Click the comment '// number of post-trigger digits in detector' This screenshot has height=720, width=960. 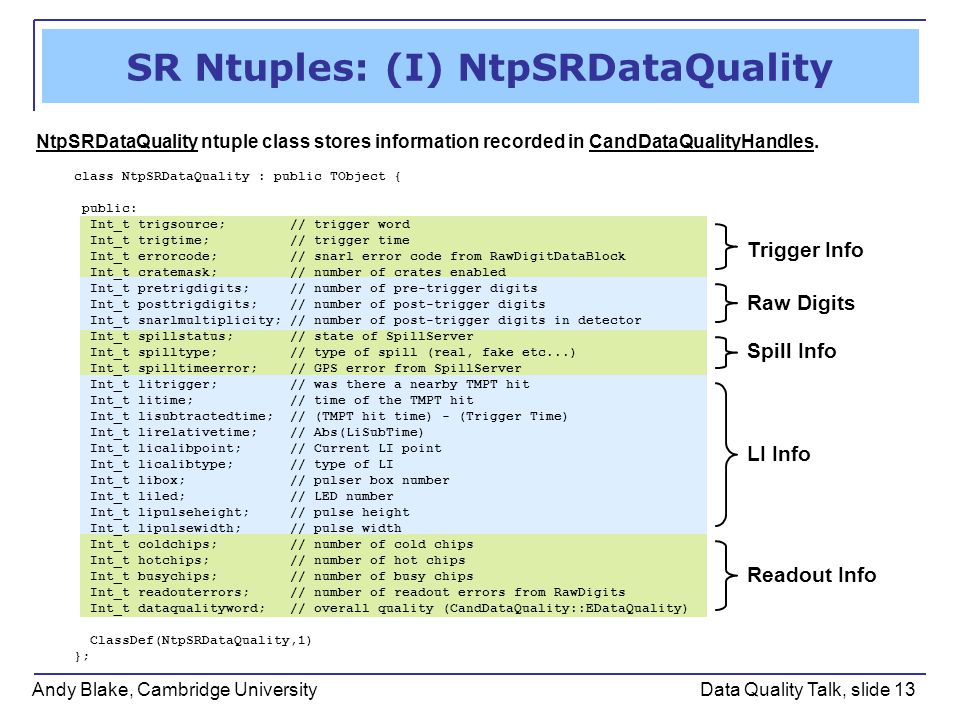click(466, 320)
